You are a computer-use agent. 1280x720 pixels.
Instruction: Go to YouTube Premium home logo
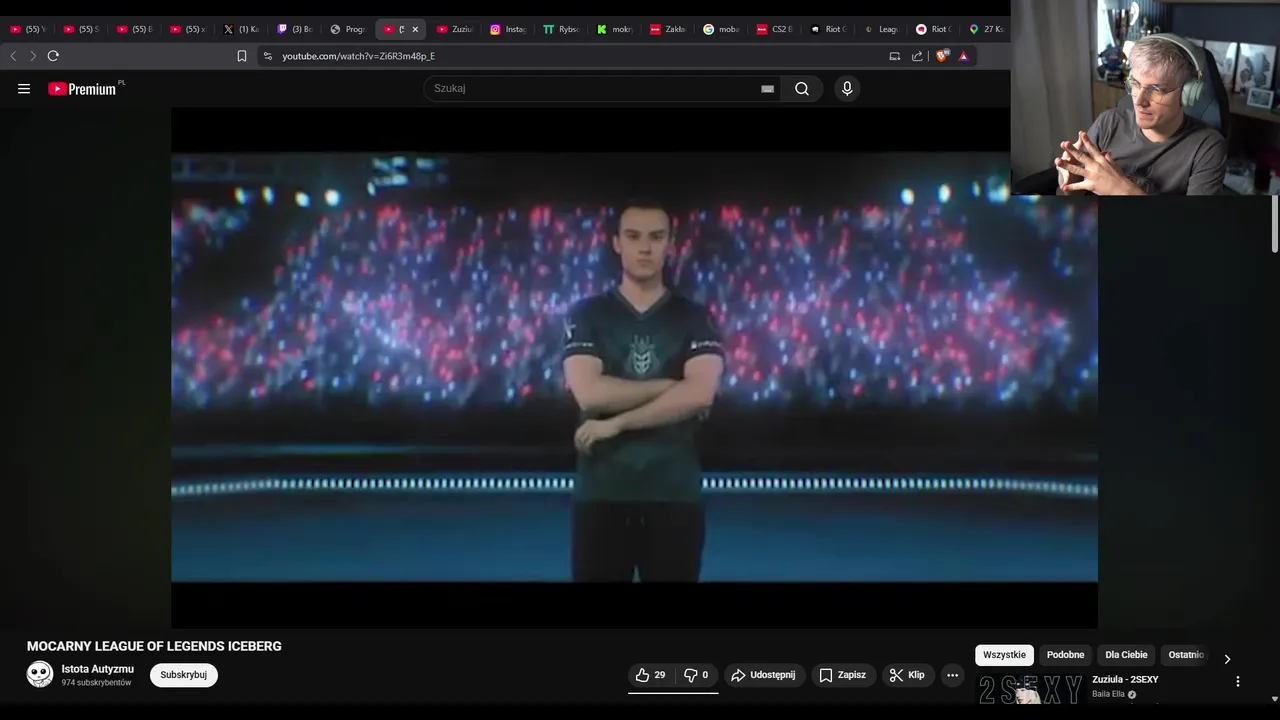point(83,89)
